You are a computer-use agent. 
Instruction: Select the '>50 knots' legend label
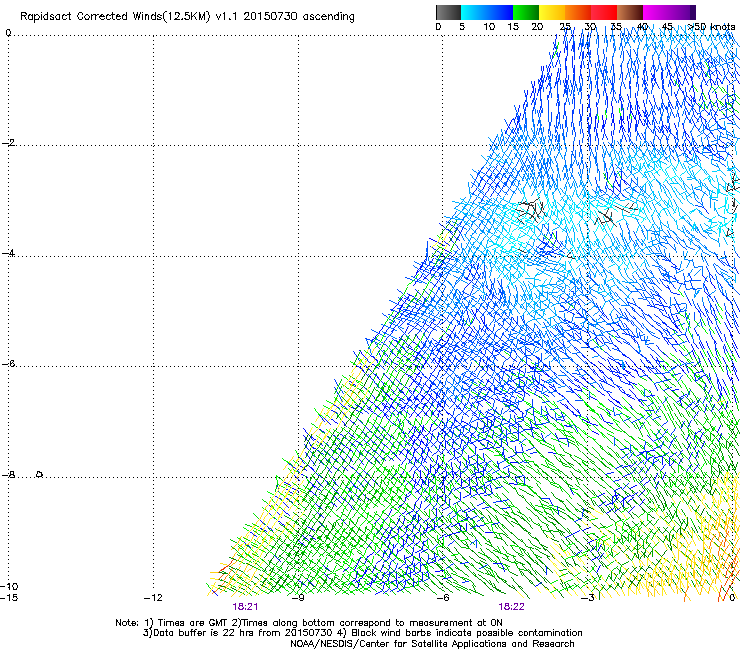point(712,27)
